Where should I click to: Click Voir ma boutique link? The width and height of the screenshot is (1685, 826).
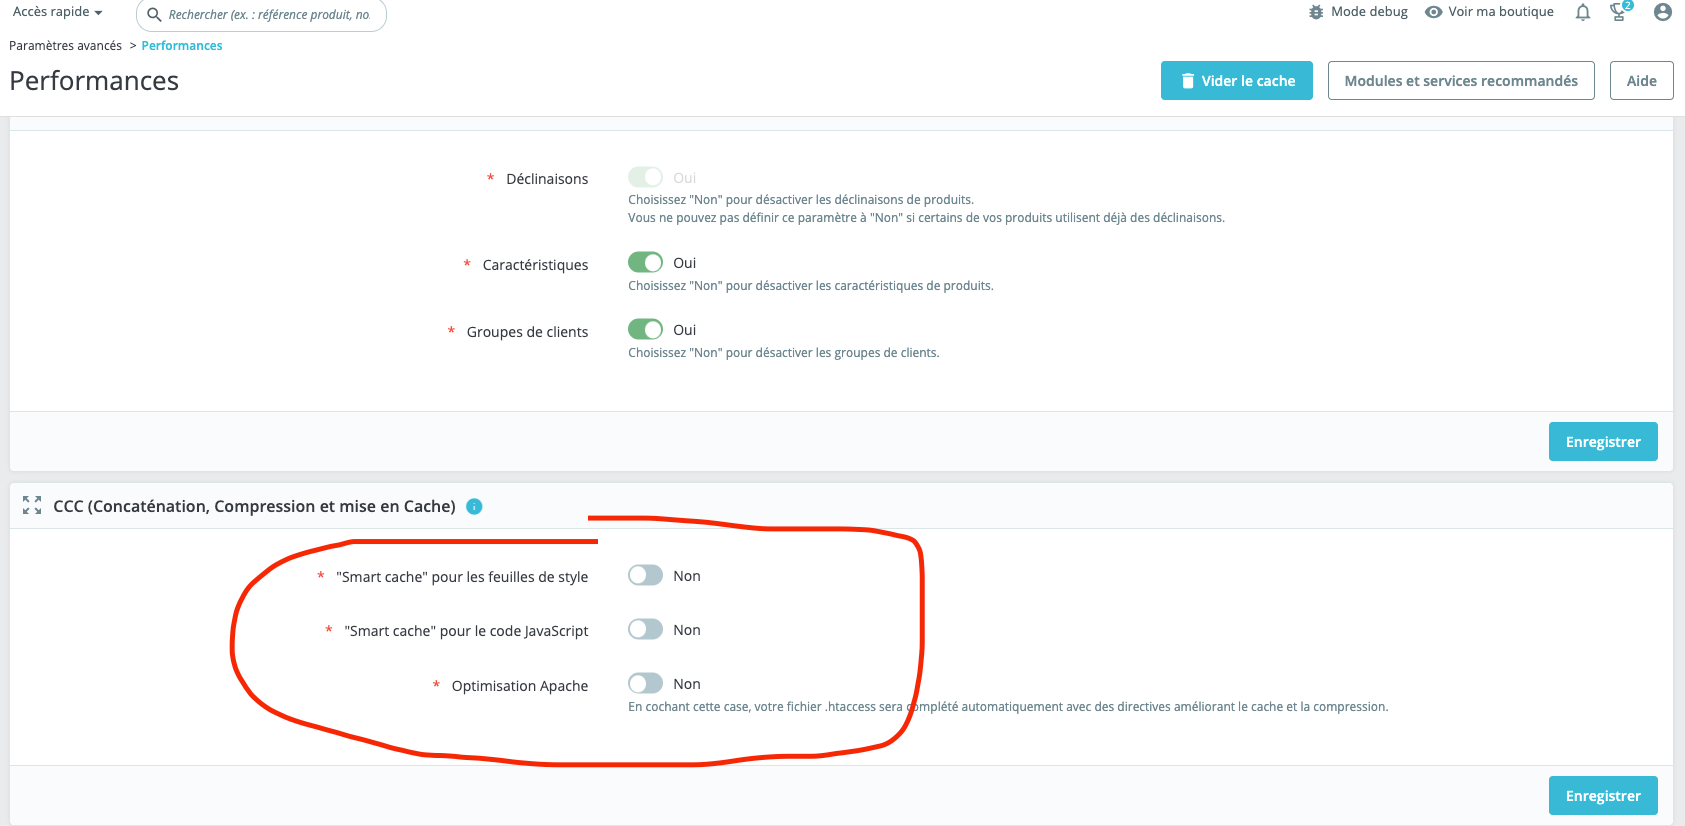[x=1501, y=12]
